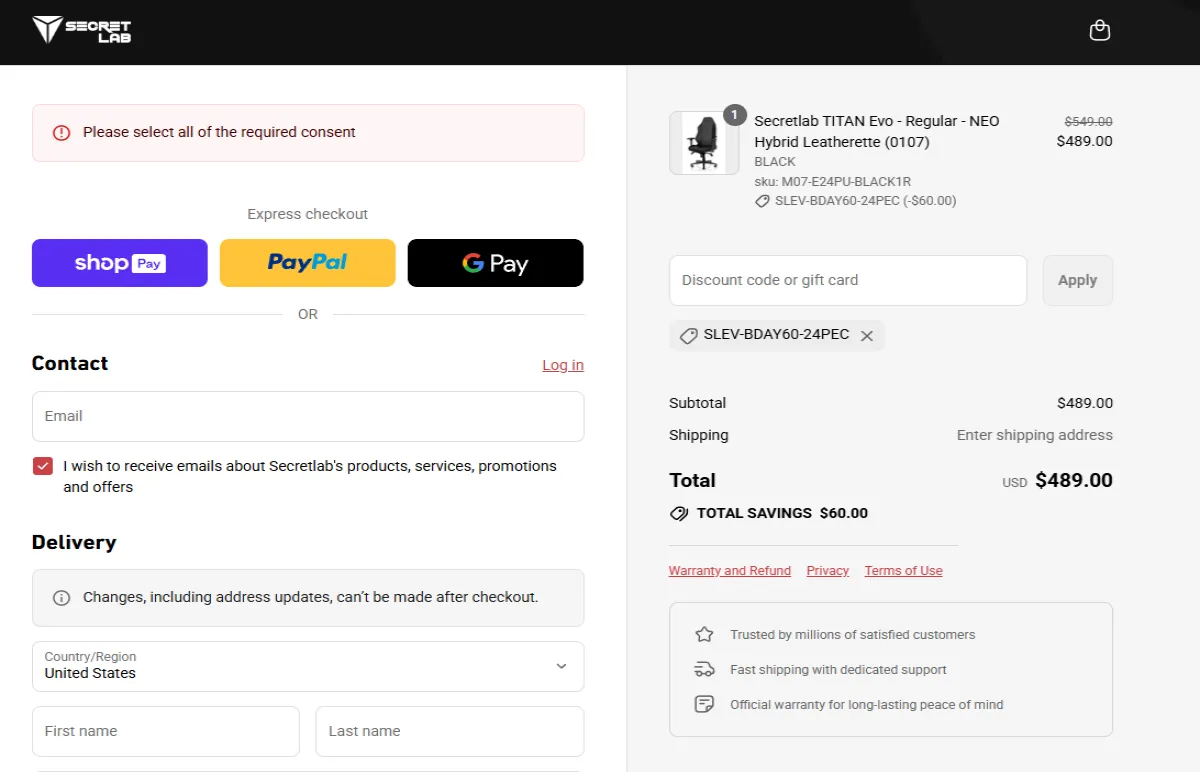Click the fast shipping truck icon

click(704, 669)
